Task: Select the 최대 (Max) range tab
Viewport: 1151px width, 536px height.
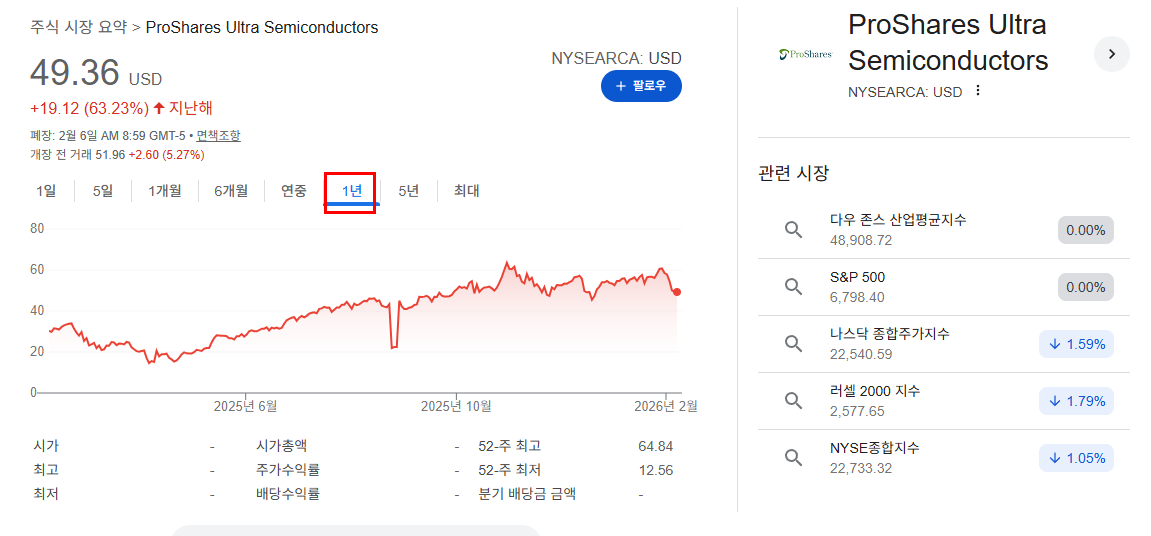Action: tap(466, 191)
